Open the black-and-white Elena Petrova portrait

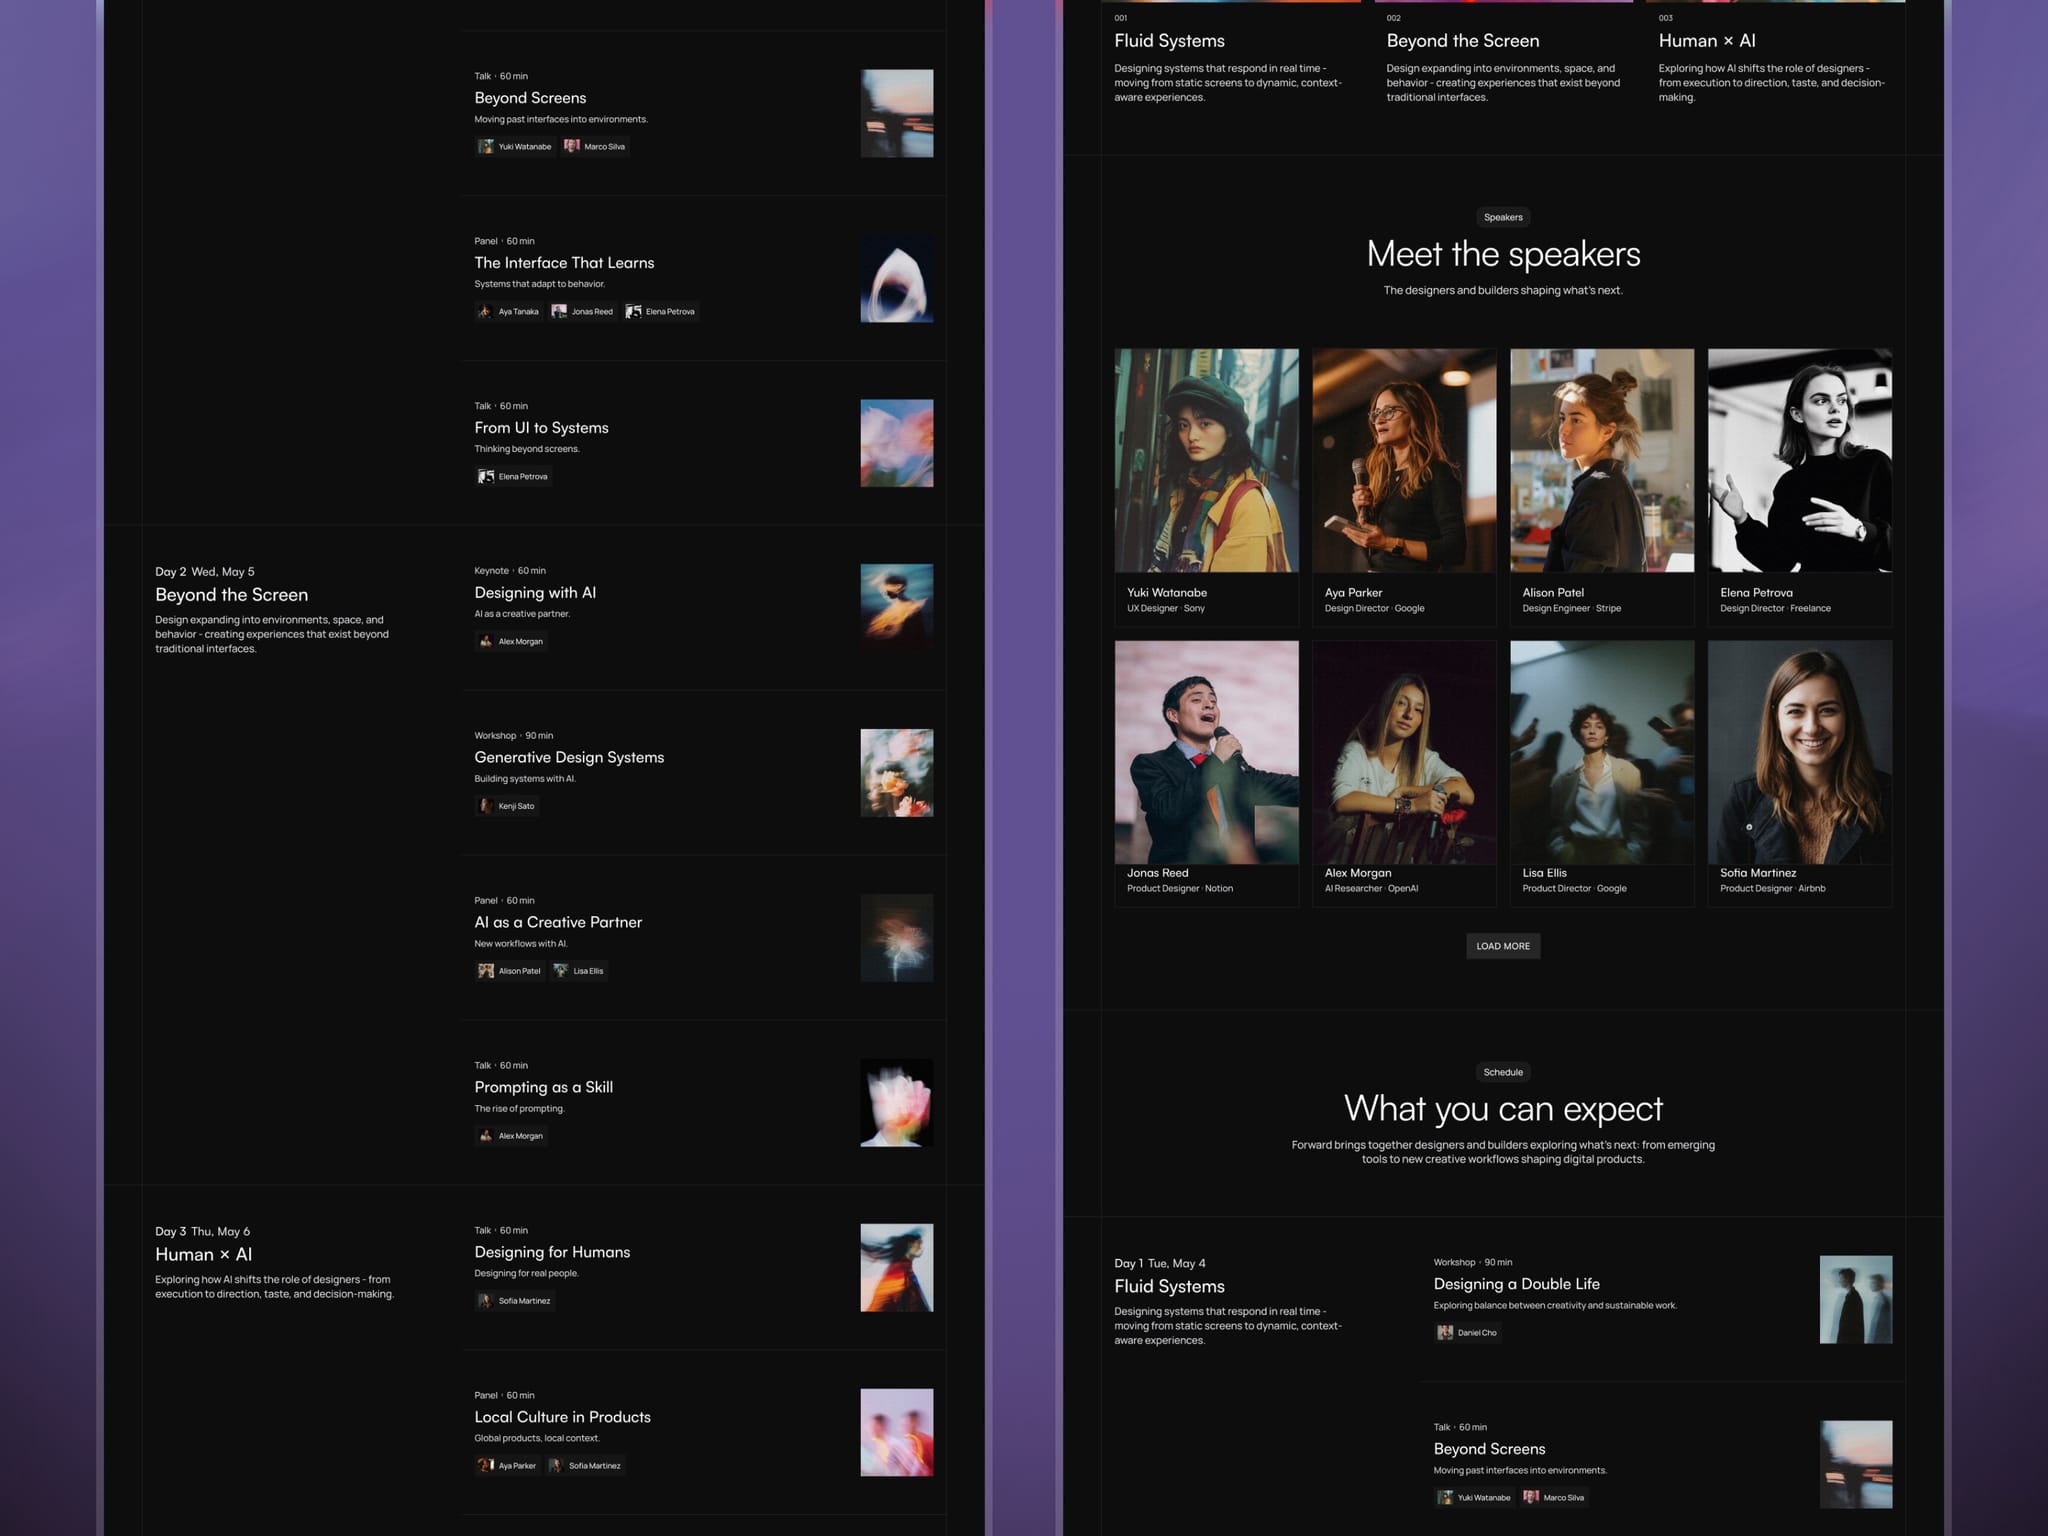tap(1800, 460)
